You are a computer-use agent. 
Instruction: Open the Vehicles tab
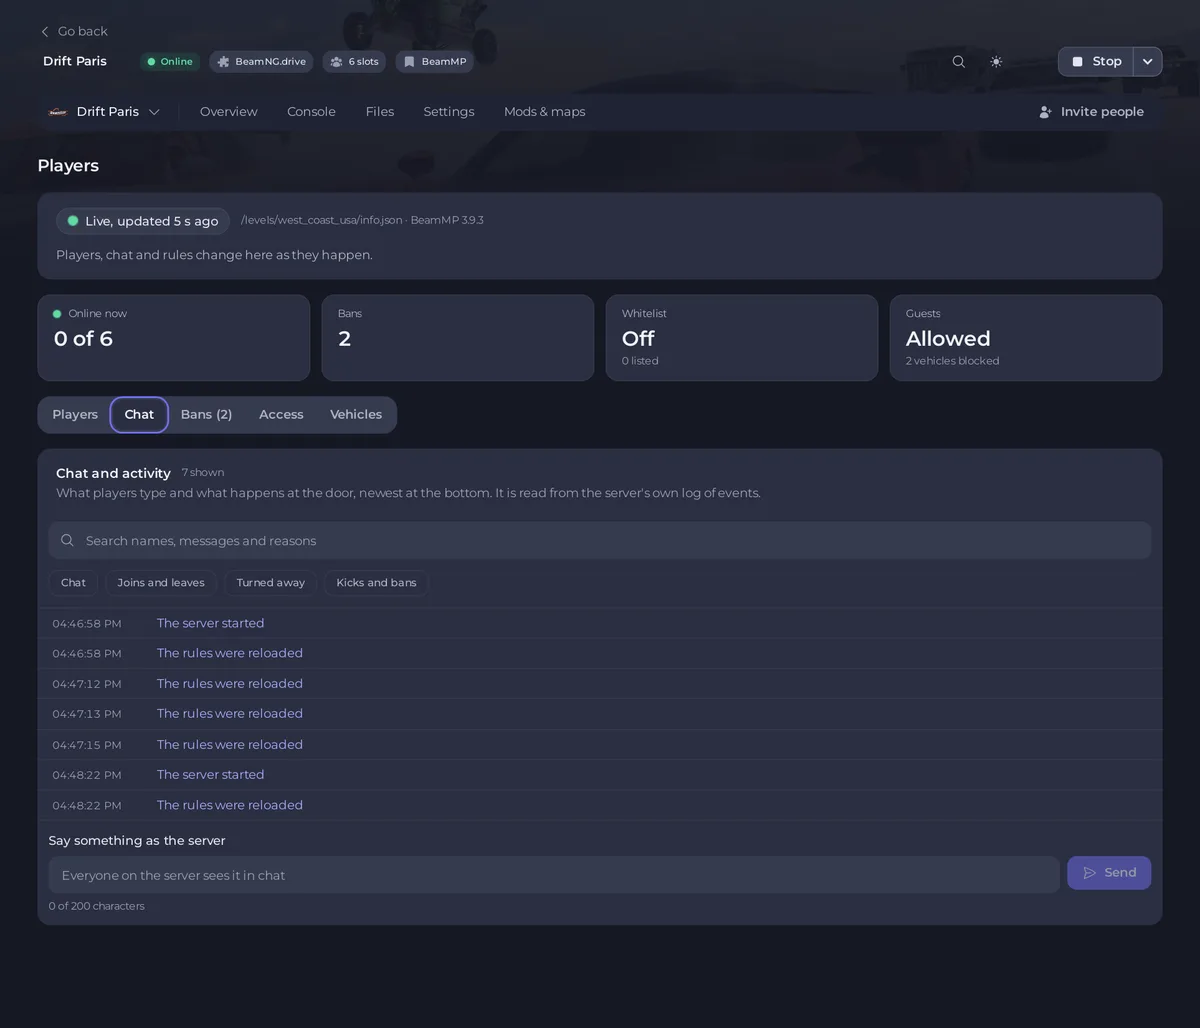[356, 415]
